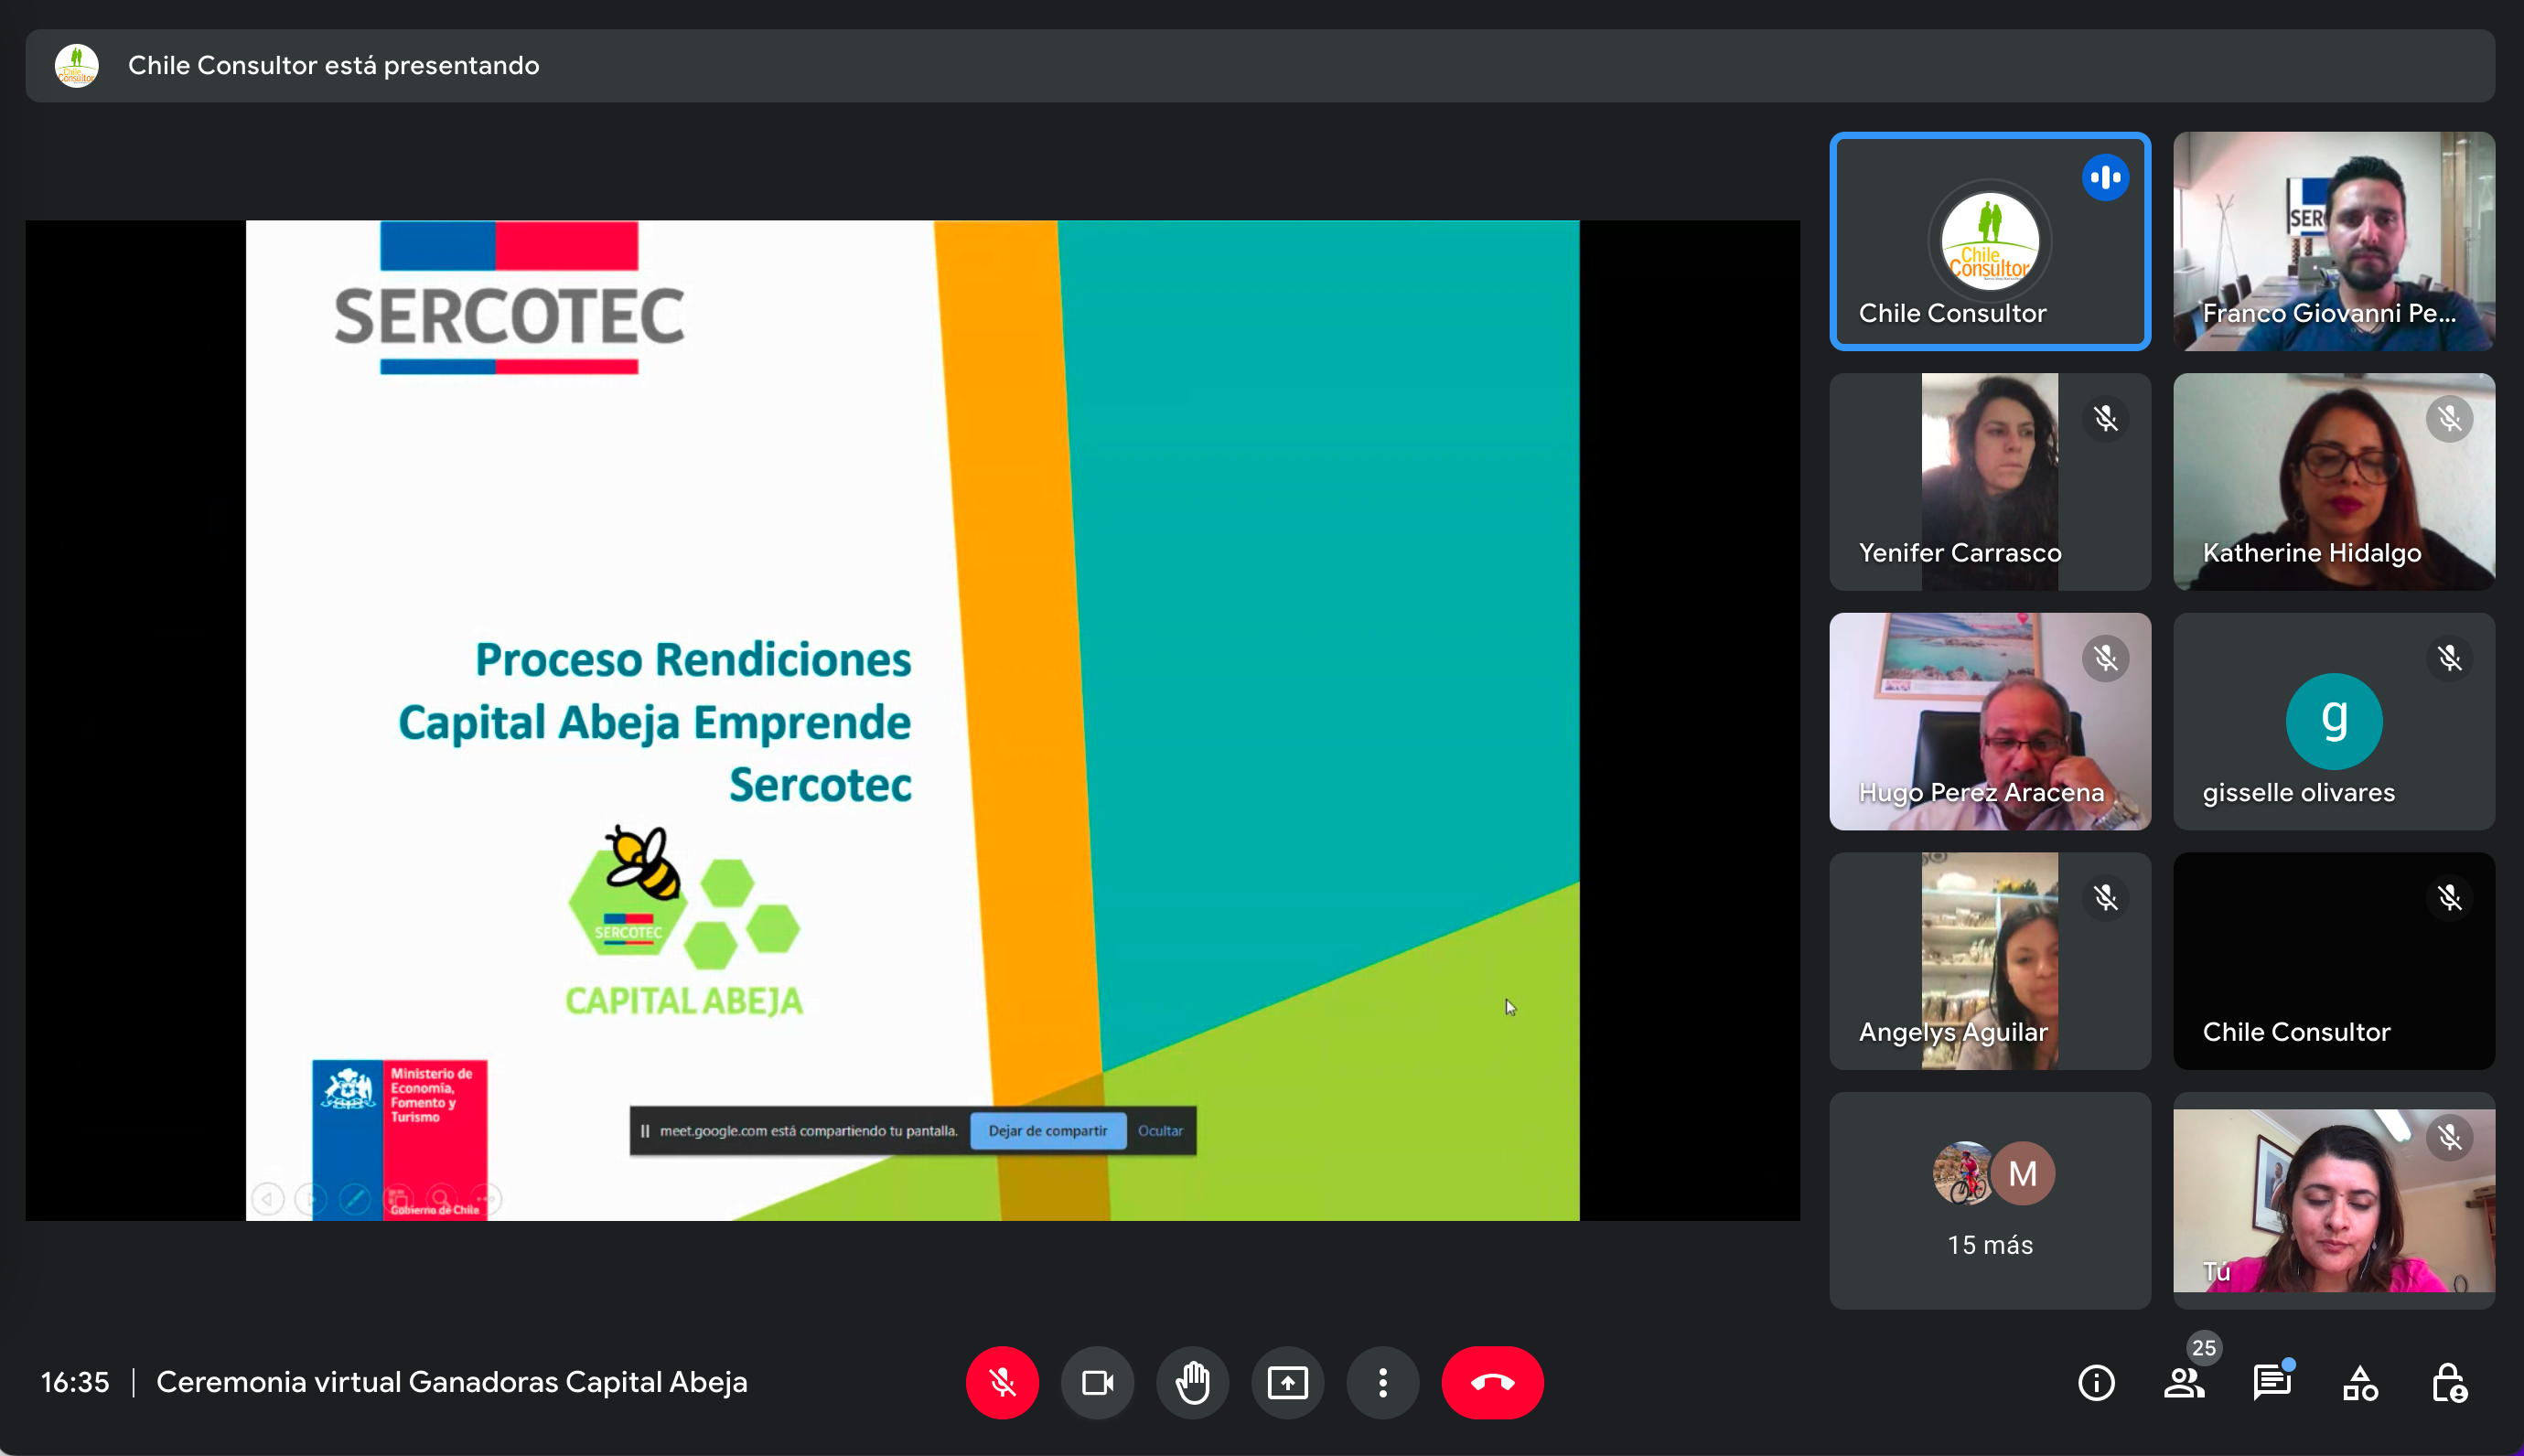Image resolution: width=2524 pixels, height=1456 pixels.
Task: Open host controls lock icon
Action: tap(2449, 1383)
